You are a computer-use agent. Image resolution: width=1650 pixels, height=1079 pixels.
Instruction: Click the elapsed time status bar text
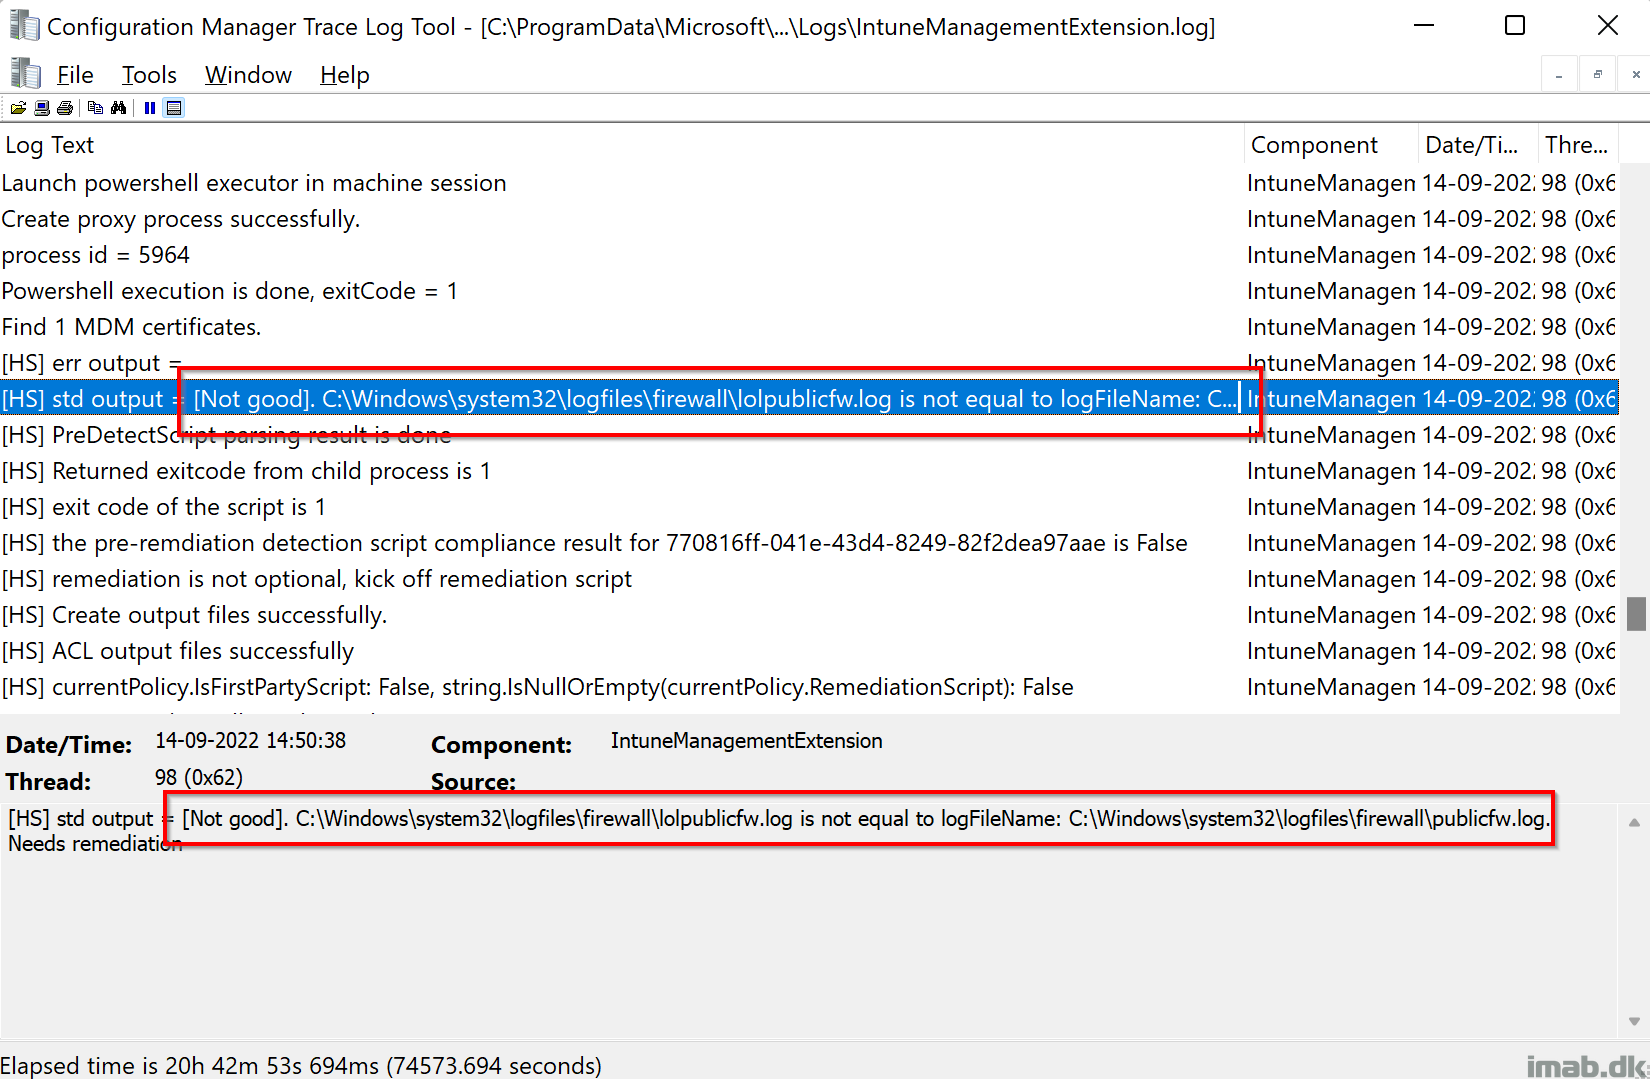[x=301, y=1065]
